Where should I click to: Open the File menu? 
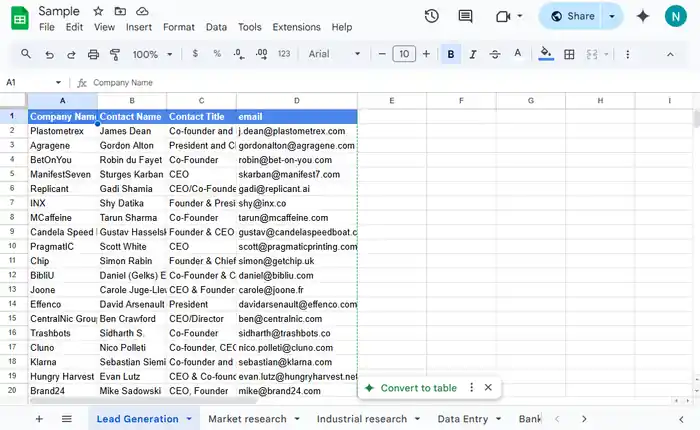[x=47, y=27]
